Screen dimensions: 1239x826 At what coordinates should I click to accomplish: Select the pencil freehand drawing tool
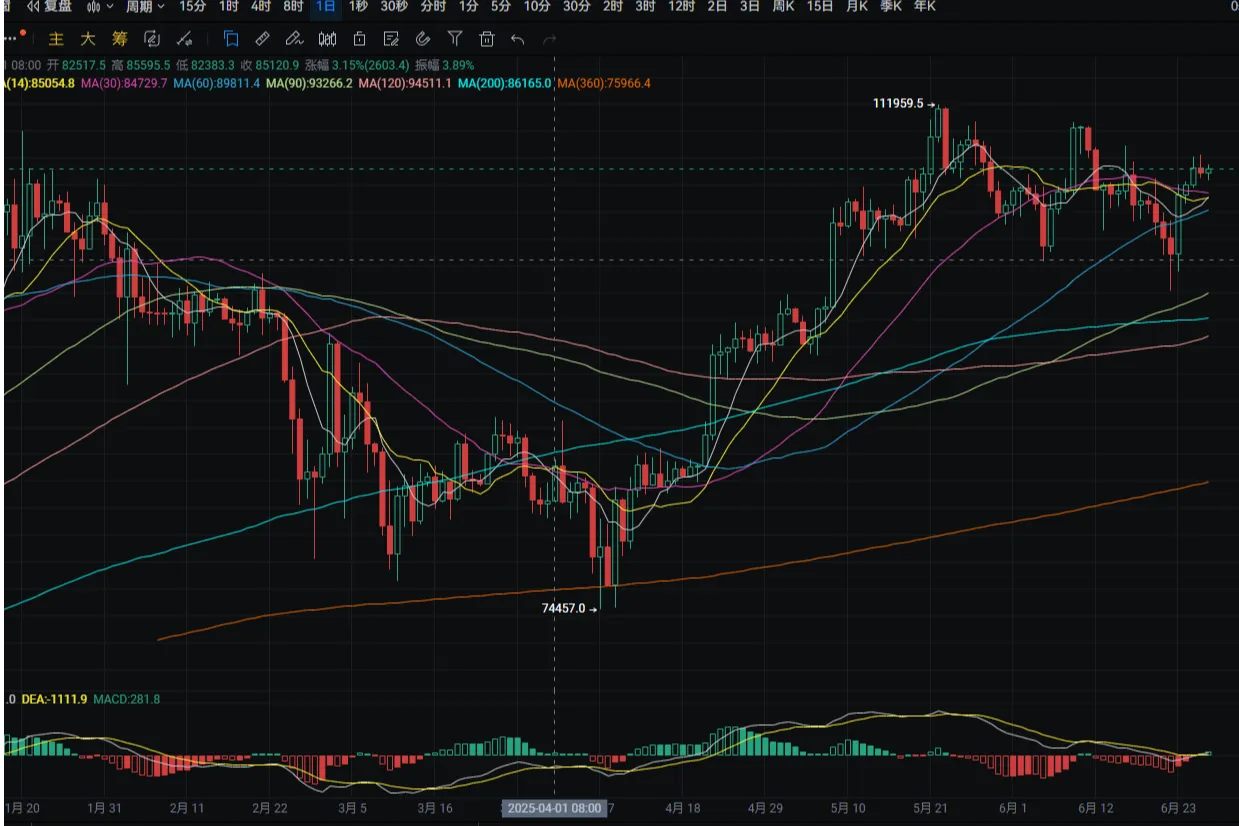[x=294, y=39]
